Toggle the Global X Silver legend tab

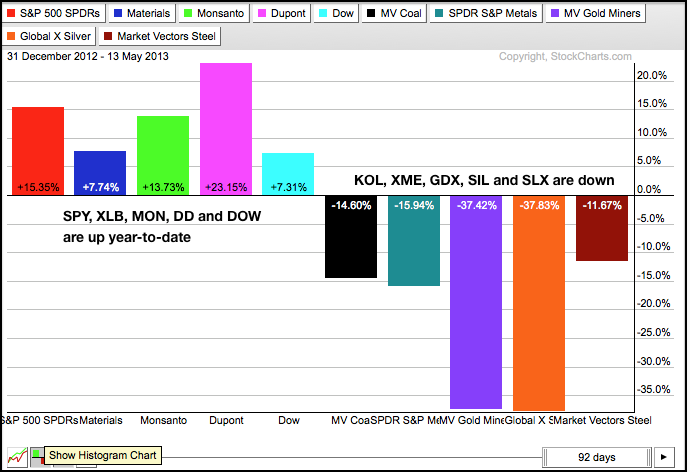coord(49,36)
